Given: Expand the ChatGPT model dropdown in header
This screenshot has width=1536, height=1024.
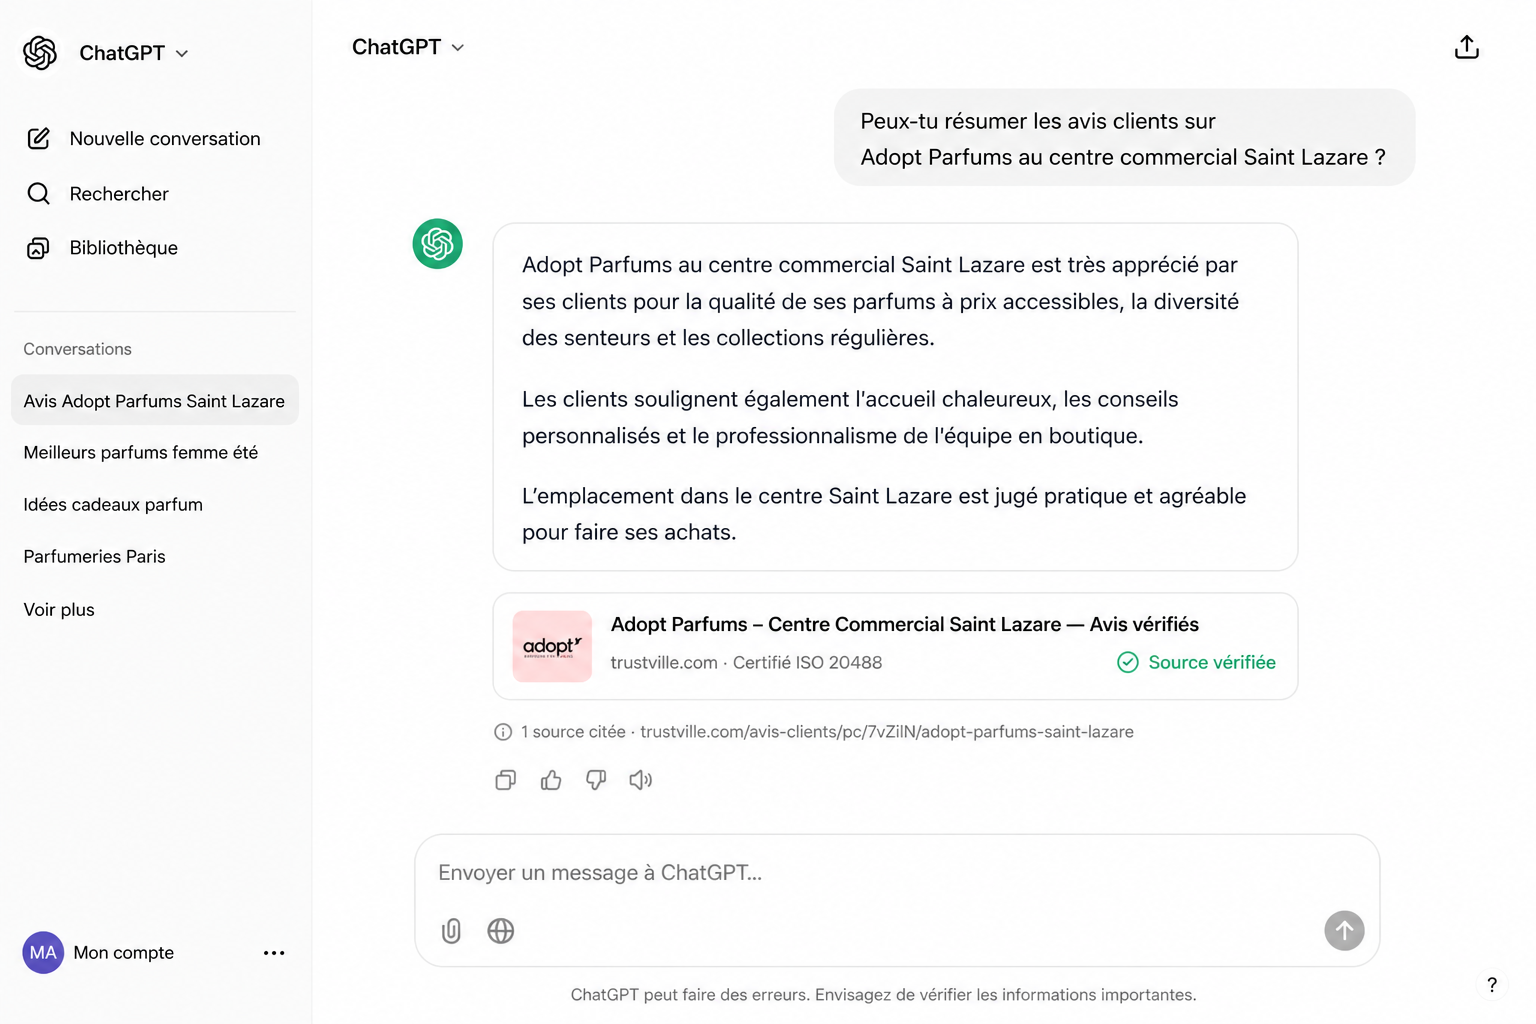Looking at the screenshot, I should pyautogui.click(x=408, y=47).
